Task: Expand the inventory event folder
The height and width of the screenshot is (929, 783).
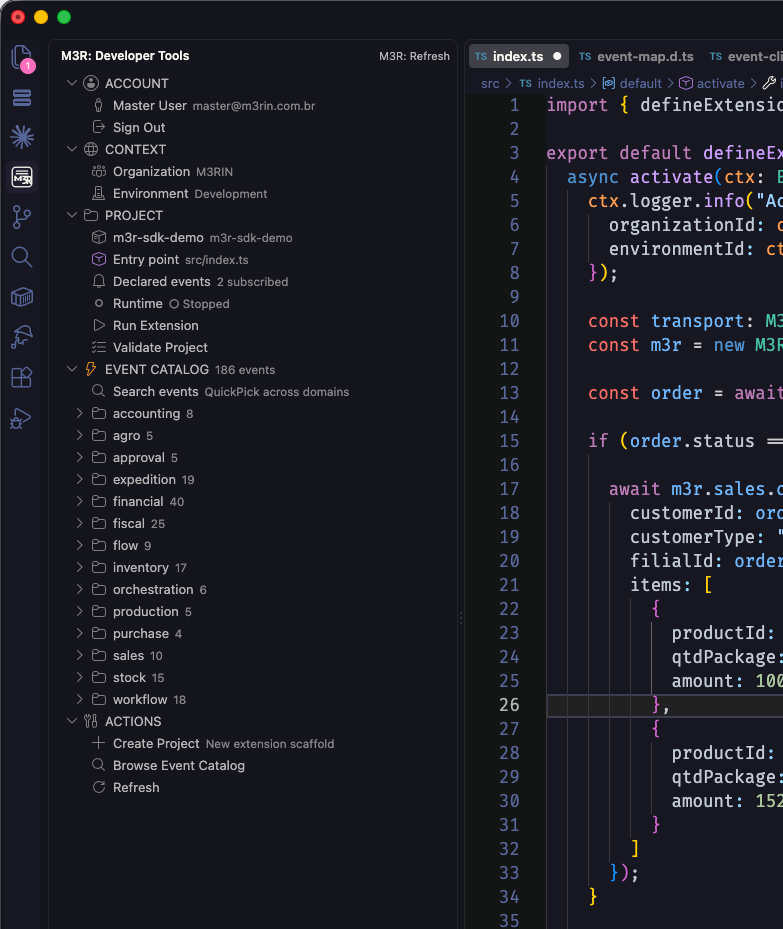Action: [79, 568]
